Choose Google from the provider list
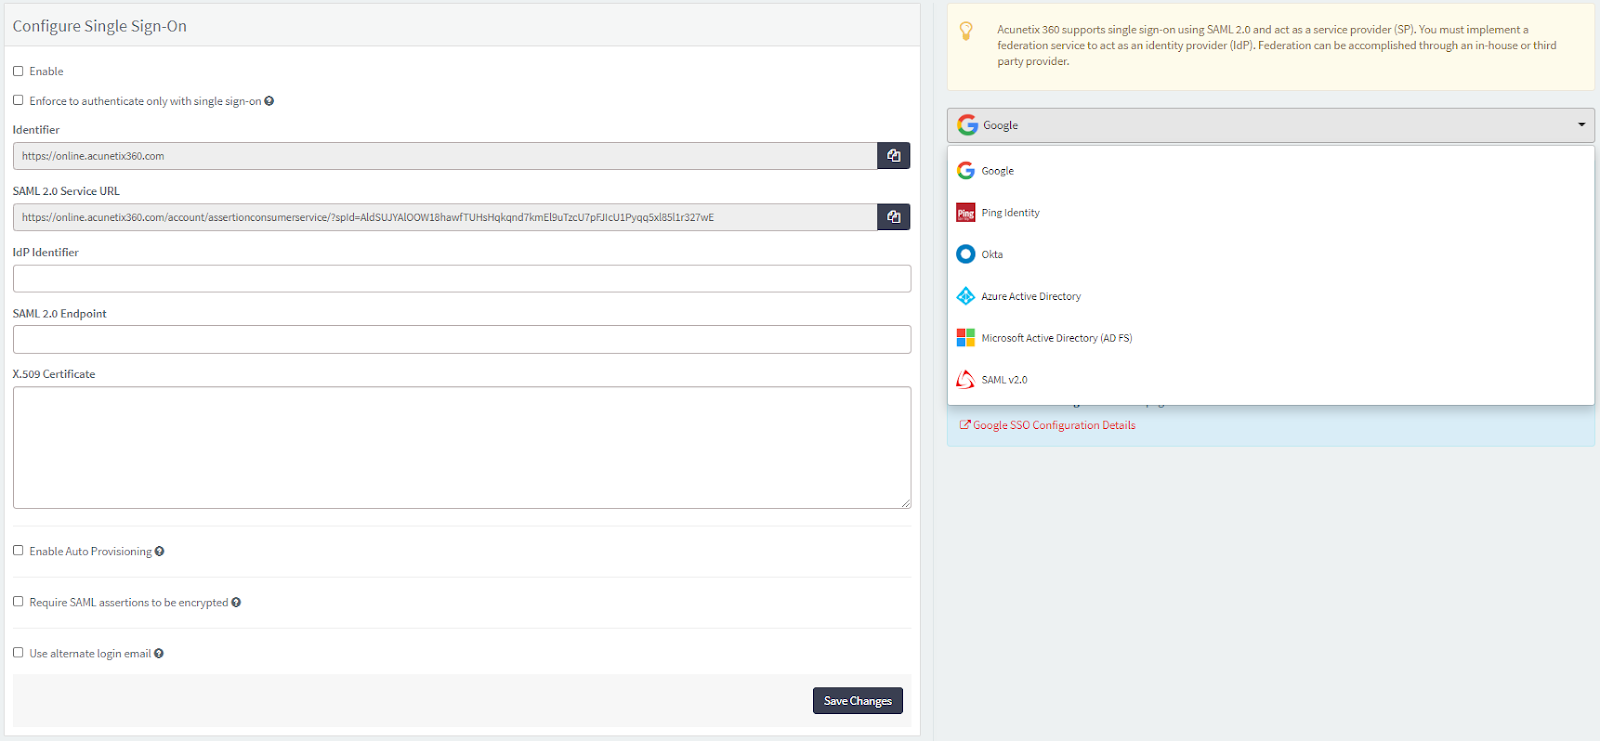 (1271, 171)
